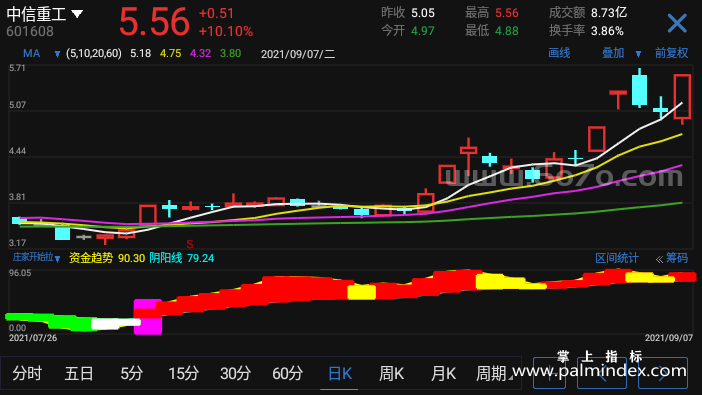Click the Y-axis label 3.17

pos(17,243)
